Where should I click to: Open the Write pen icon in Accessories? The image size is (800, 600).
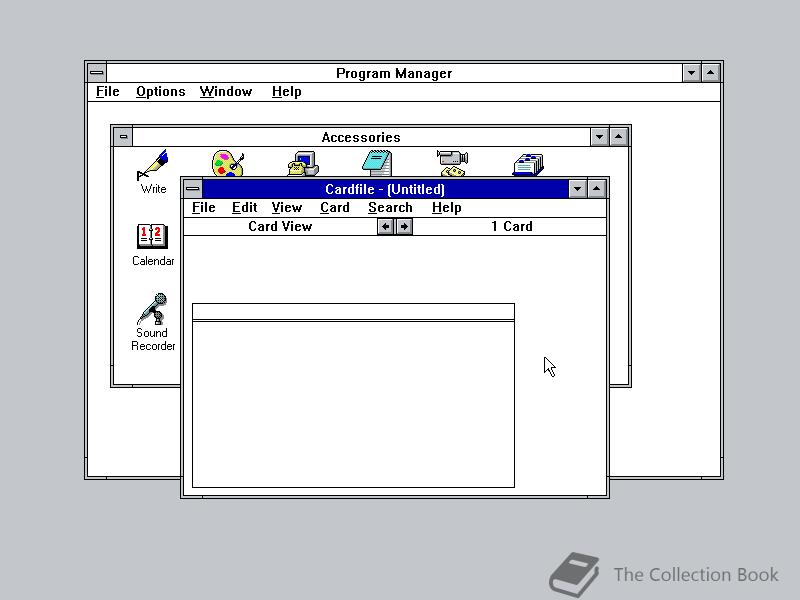[153, 165]
